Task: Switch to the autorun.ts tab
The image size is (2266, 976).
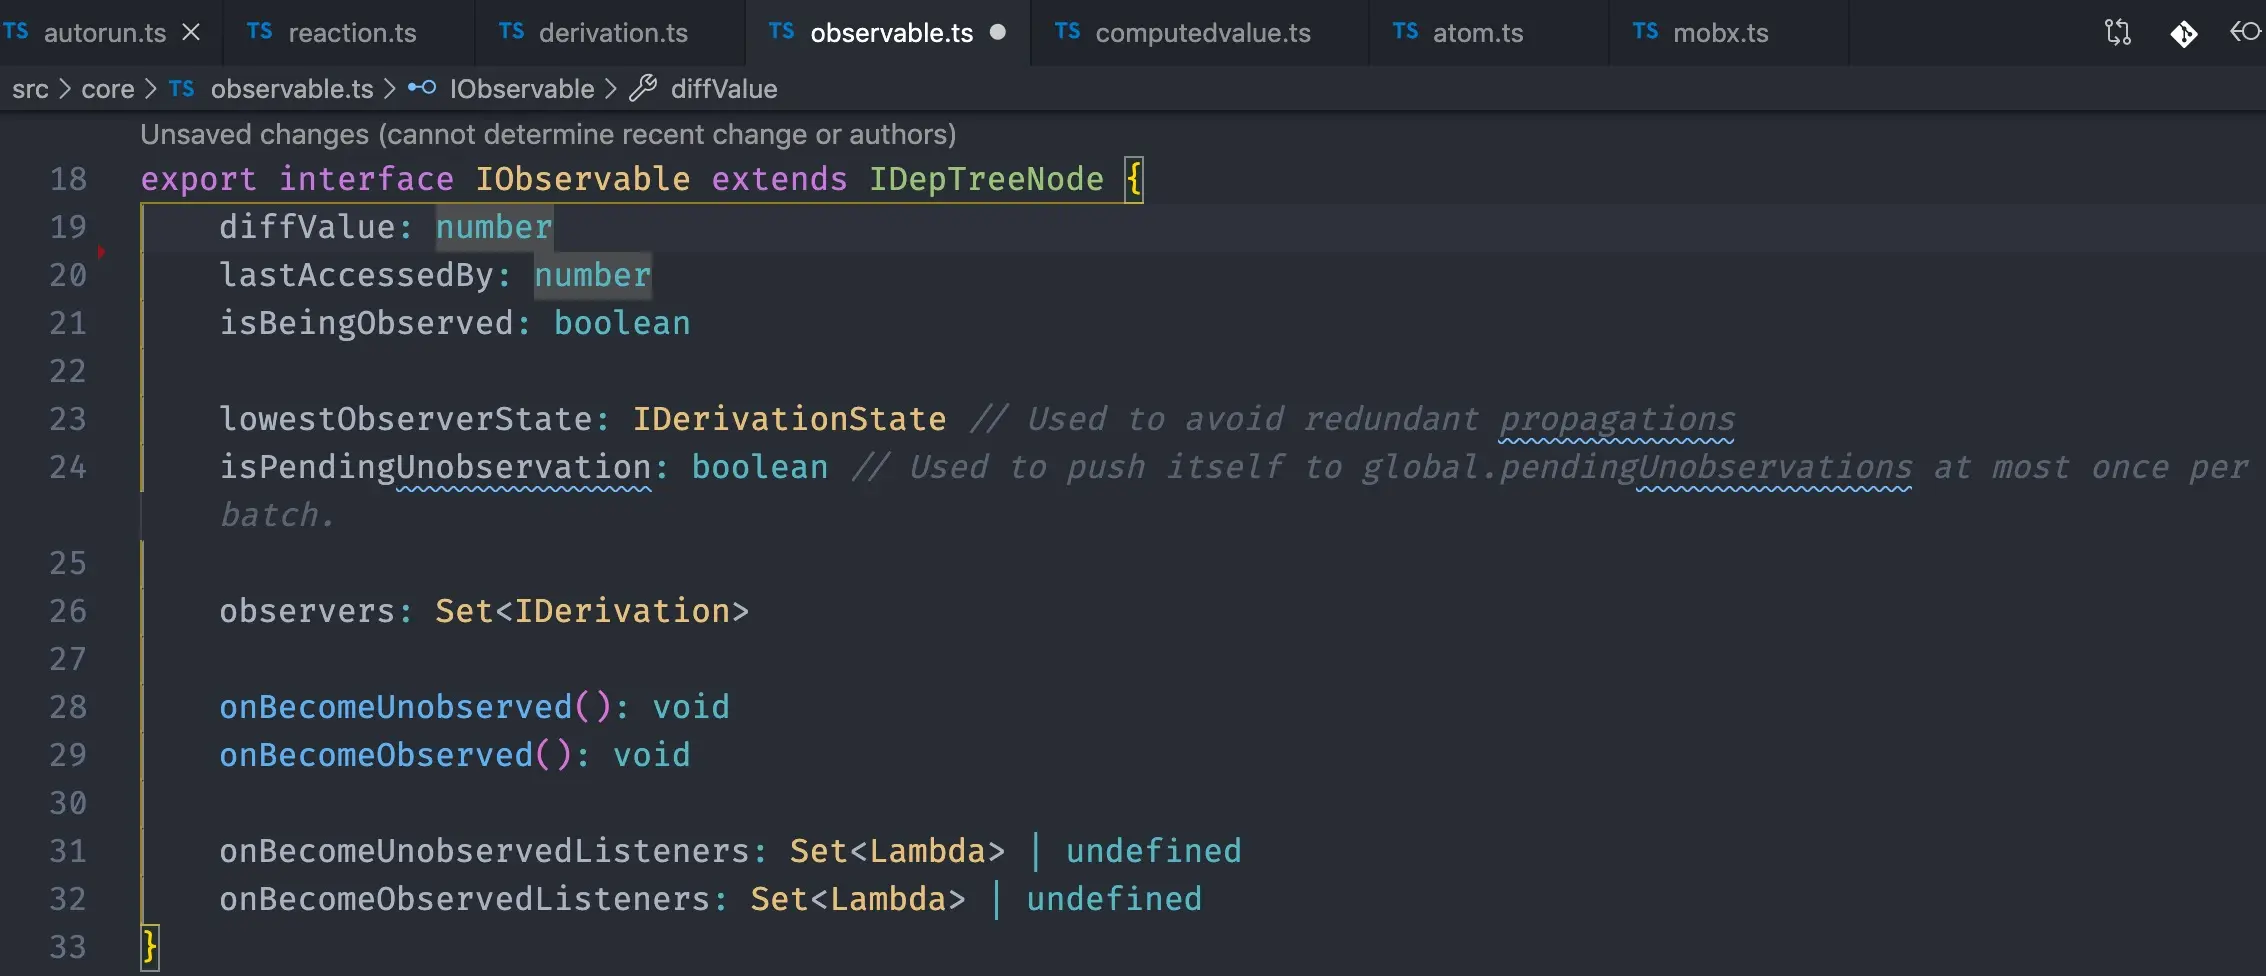Action: point(104,32)
